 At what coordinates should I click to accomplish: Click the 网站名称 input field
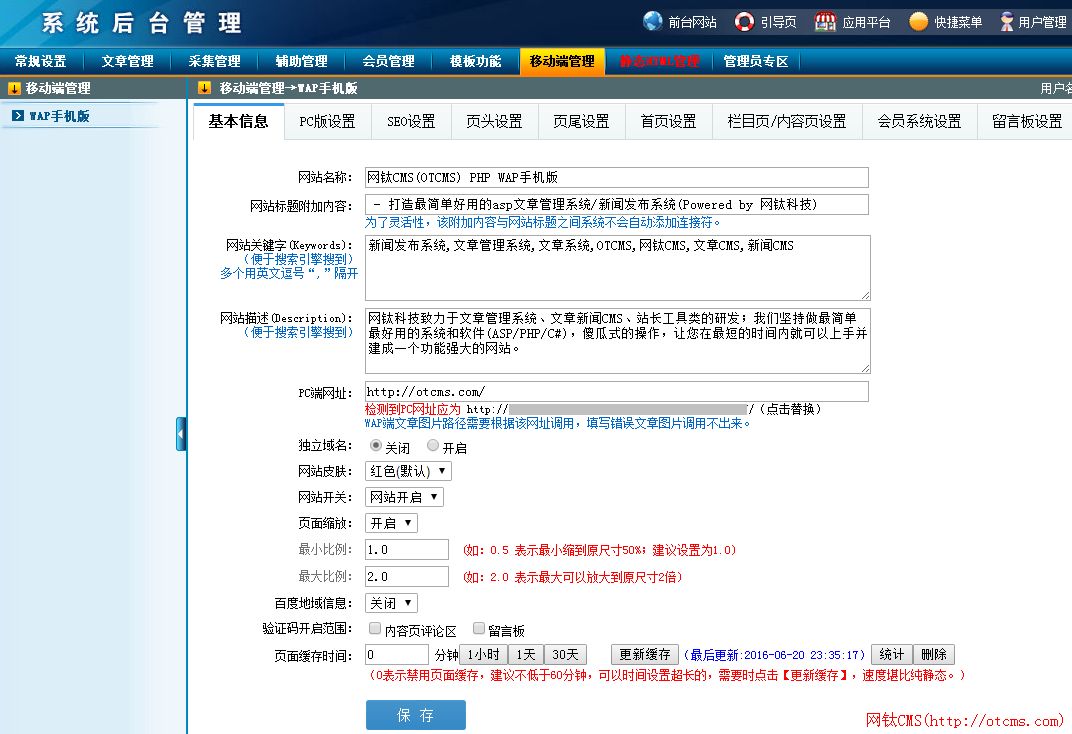point(616,178)
